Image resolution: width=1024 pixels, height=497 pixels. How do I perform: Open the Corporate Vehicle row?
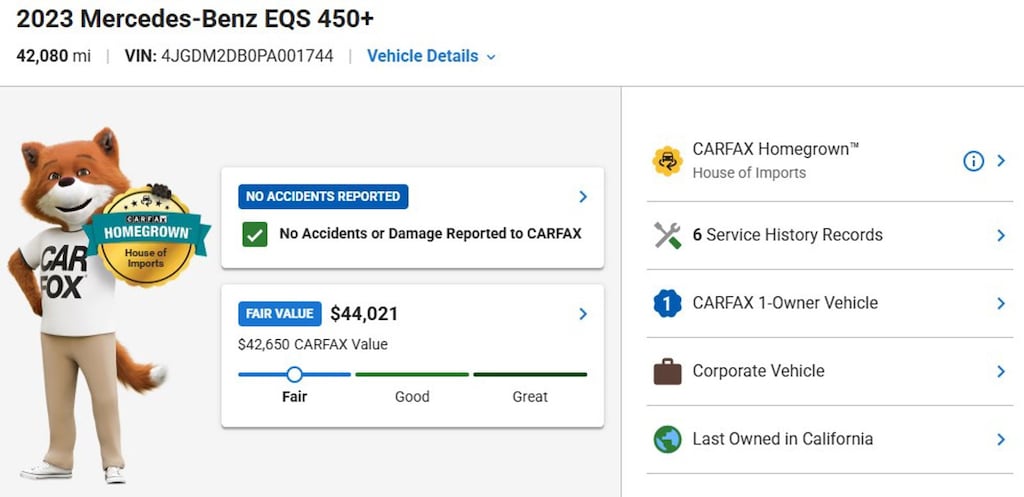coord(829,371)
